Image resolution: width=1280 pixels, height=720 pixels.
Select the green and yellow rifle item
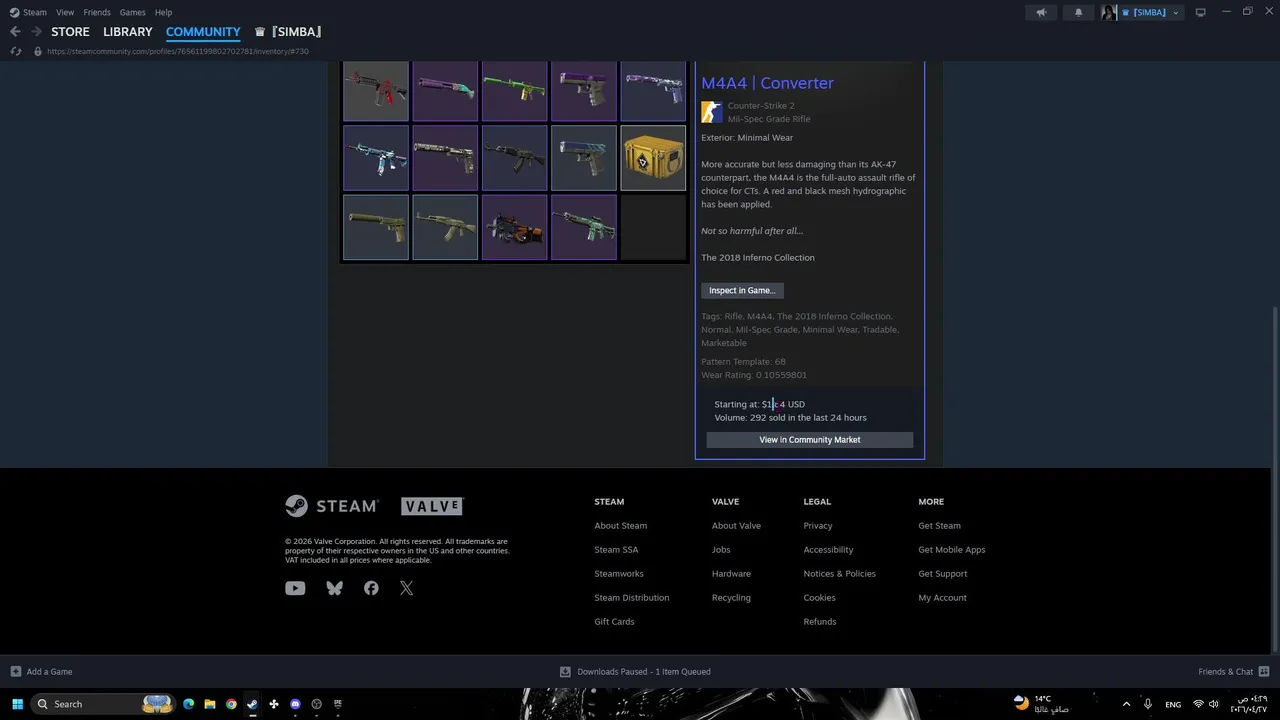tap(515, 91)
